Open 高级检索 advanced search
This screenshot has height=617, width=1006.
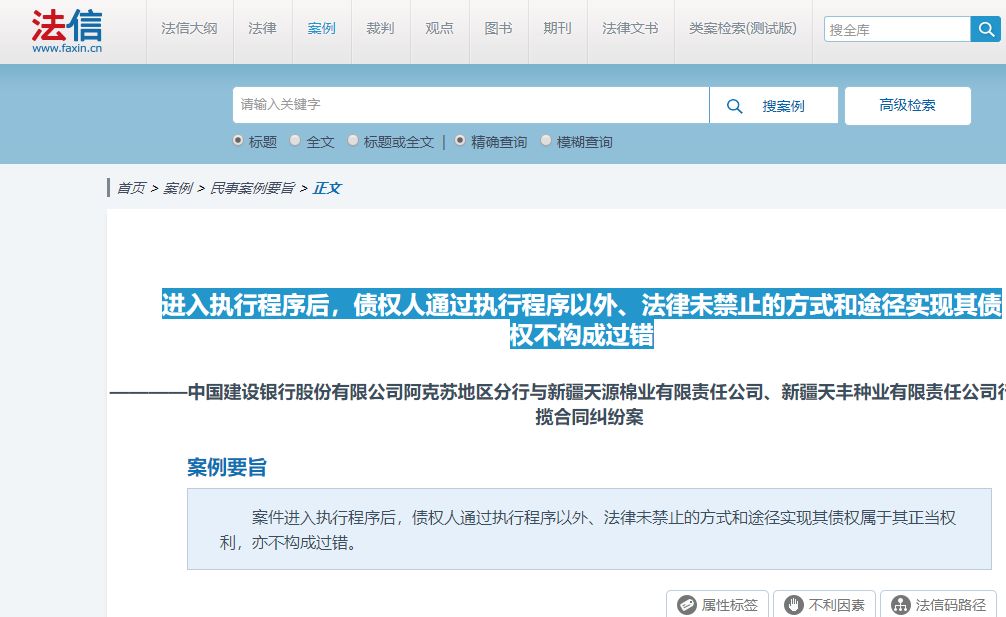click(x=906, y=105)
